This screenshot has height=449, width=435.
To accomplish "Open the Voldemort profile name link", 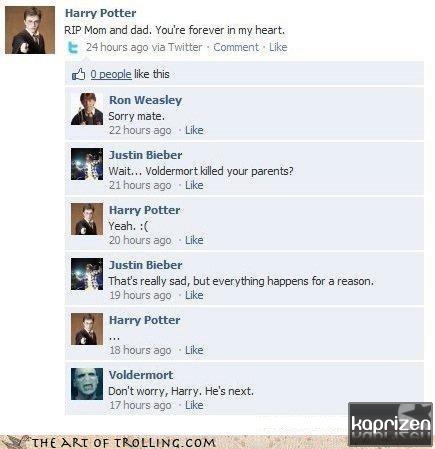I will tap(141, 375).
